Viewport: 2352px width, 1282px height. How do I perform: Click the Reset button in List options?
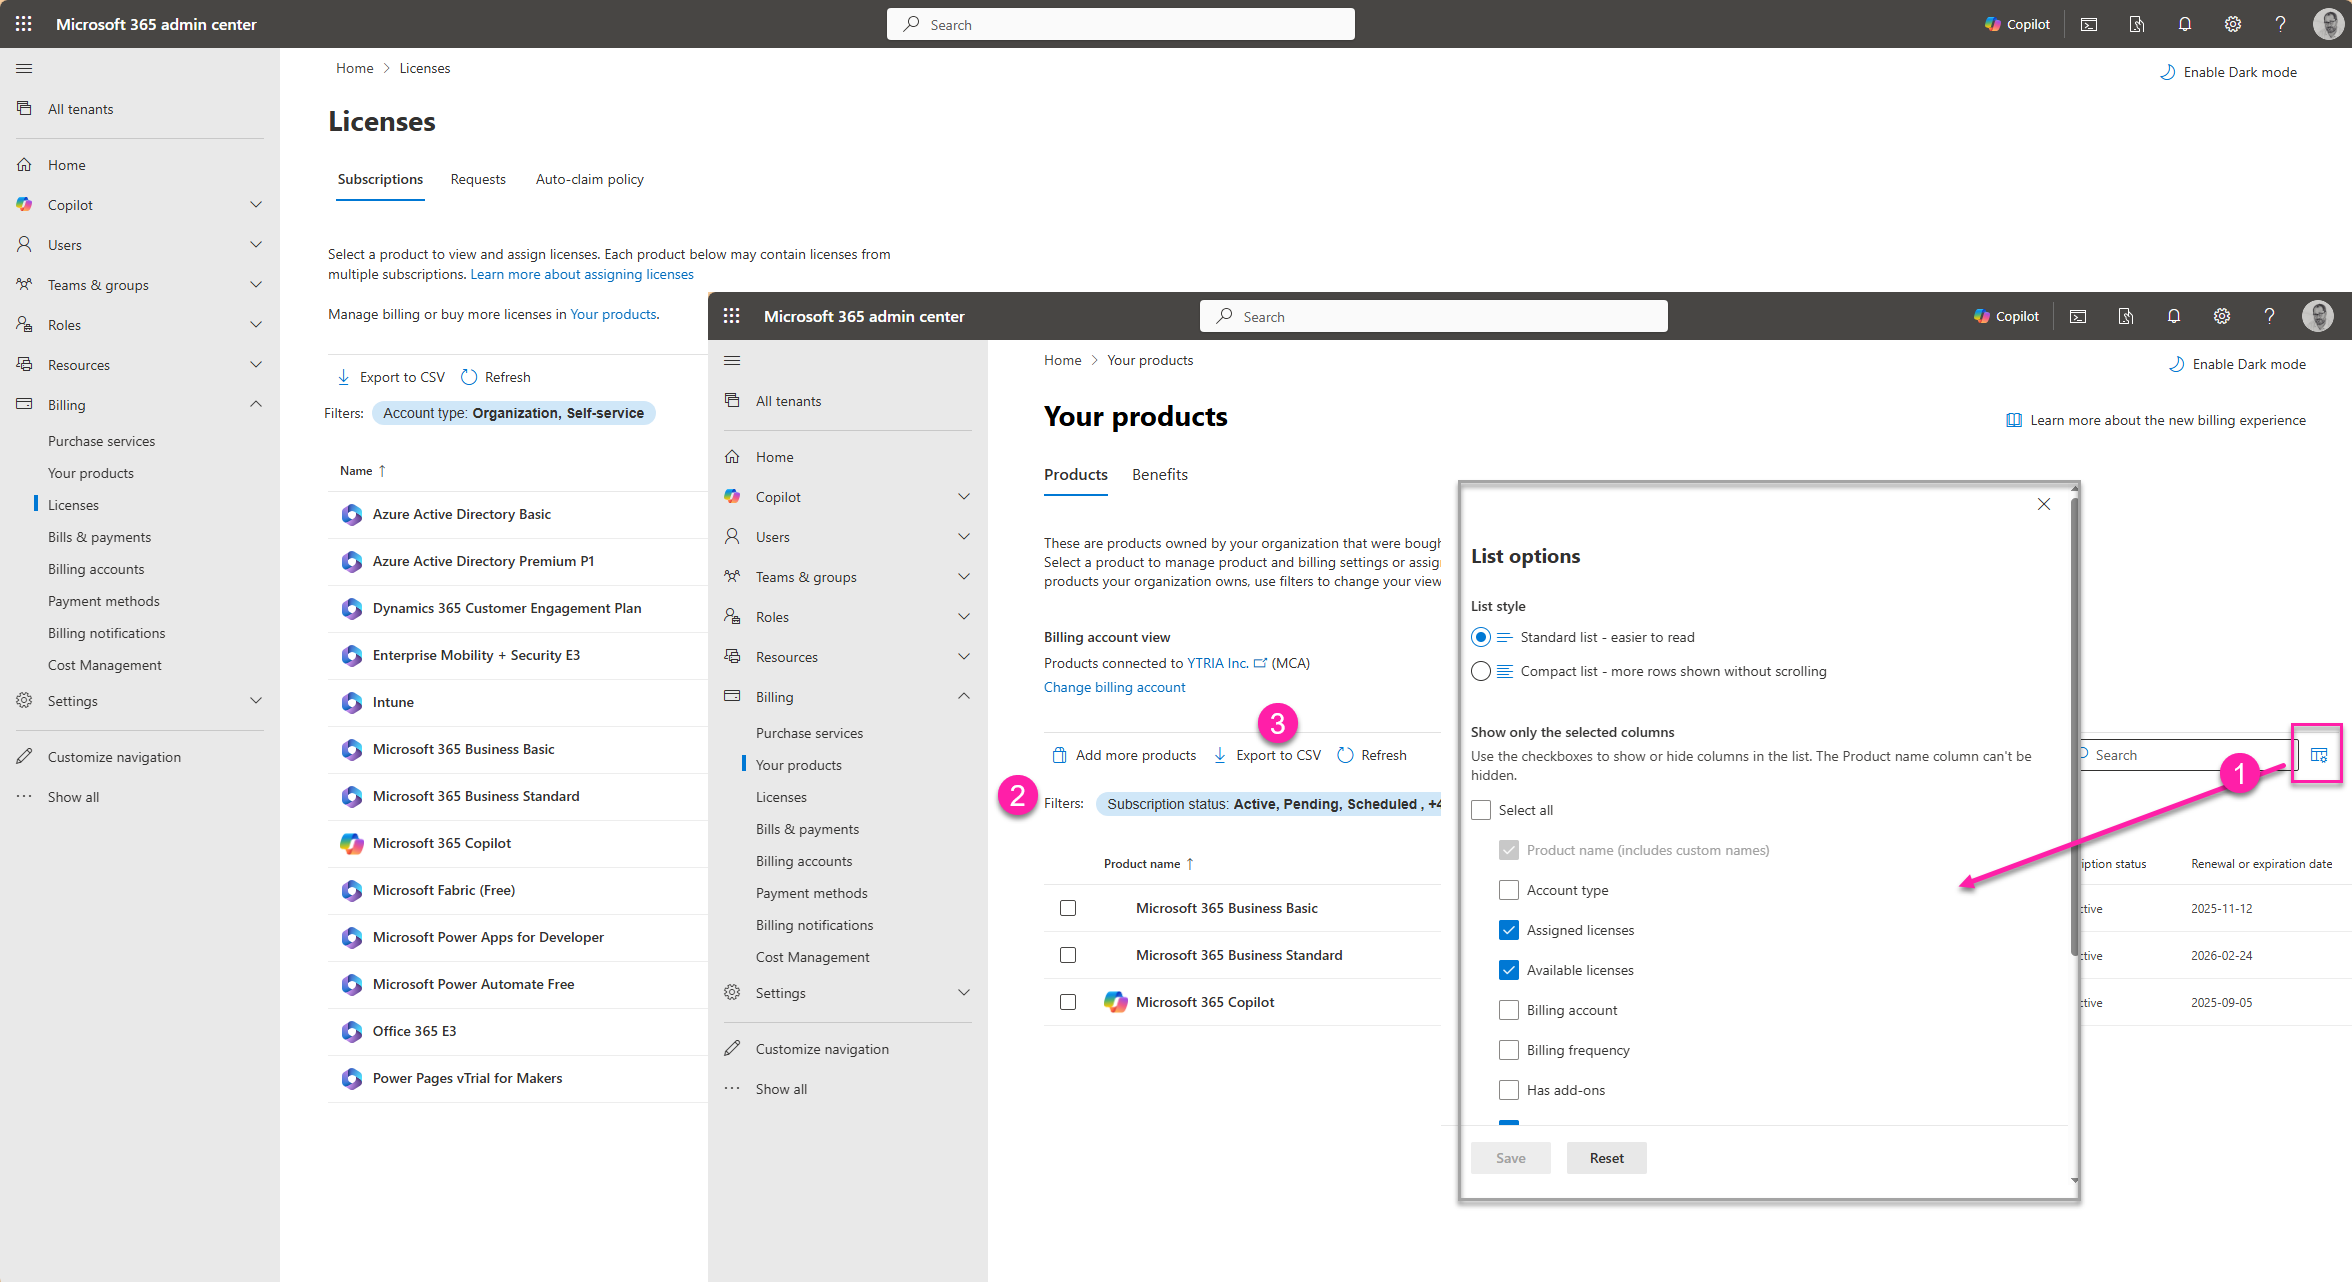pos(1606,1158)
